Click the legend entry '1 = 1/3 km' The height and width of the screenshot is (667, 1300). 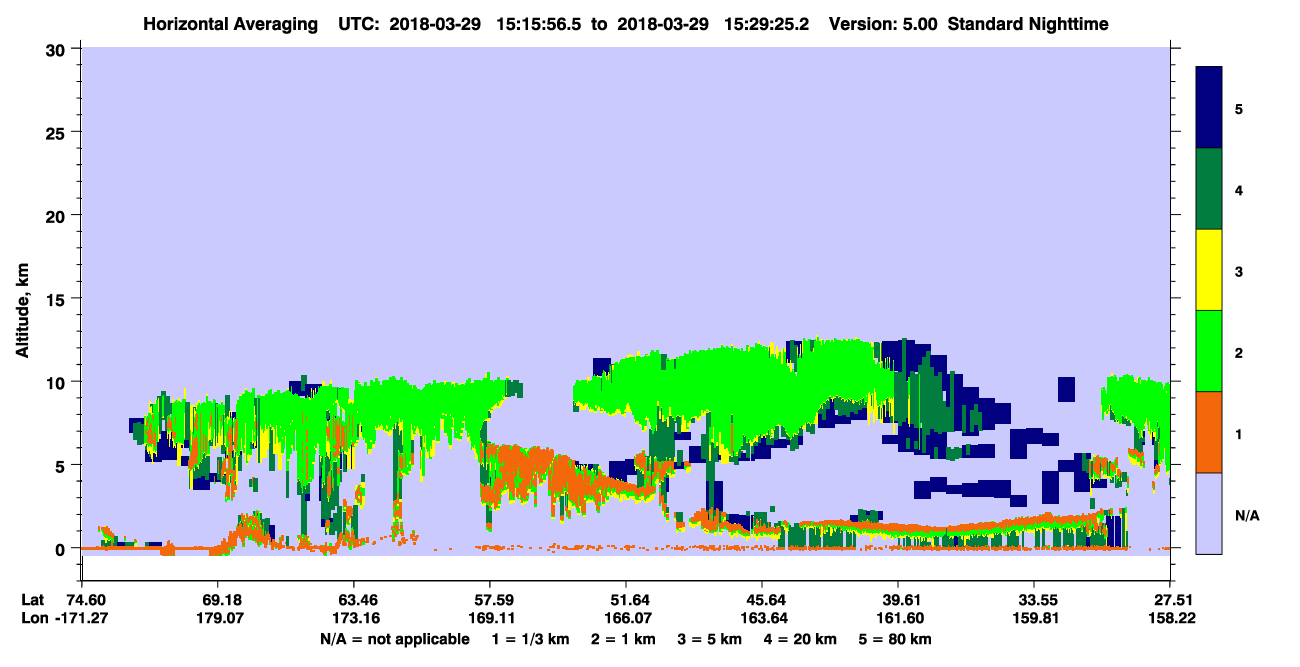tap(531, 639)
